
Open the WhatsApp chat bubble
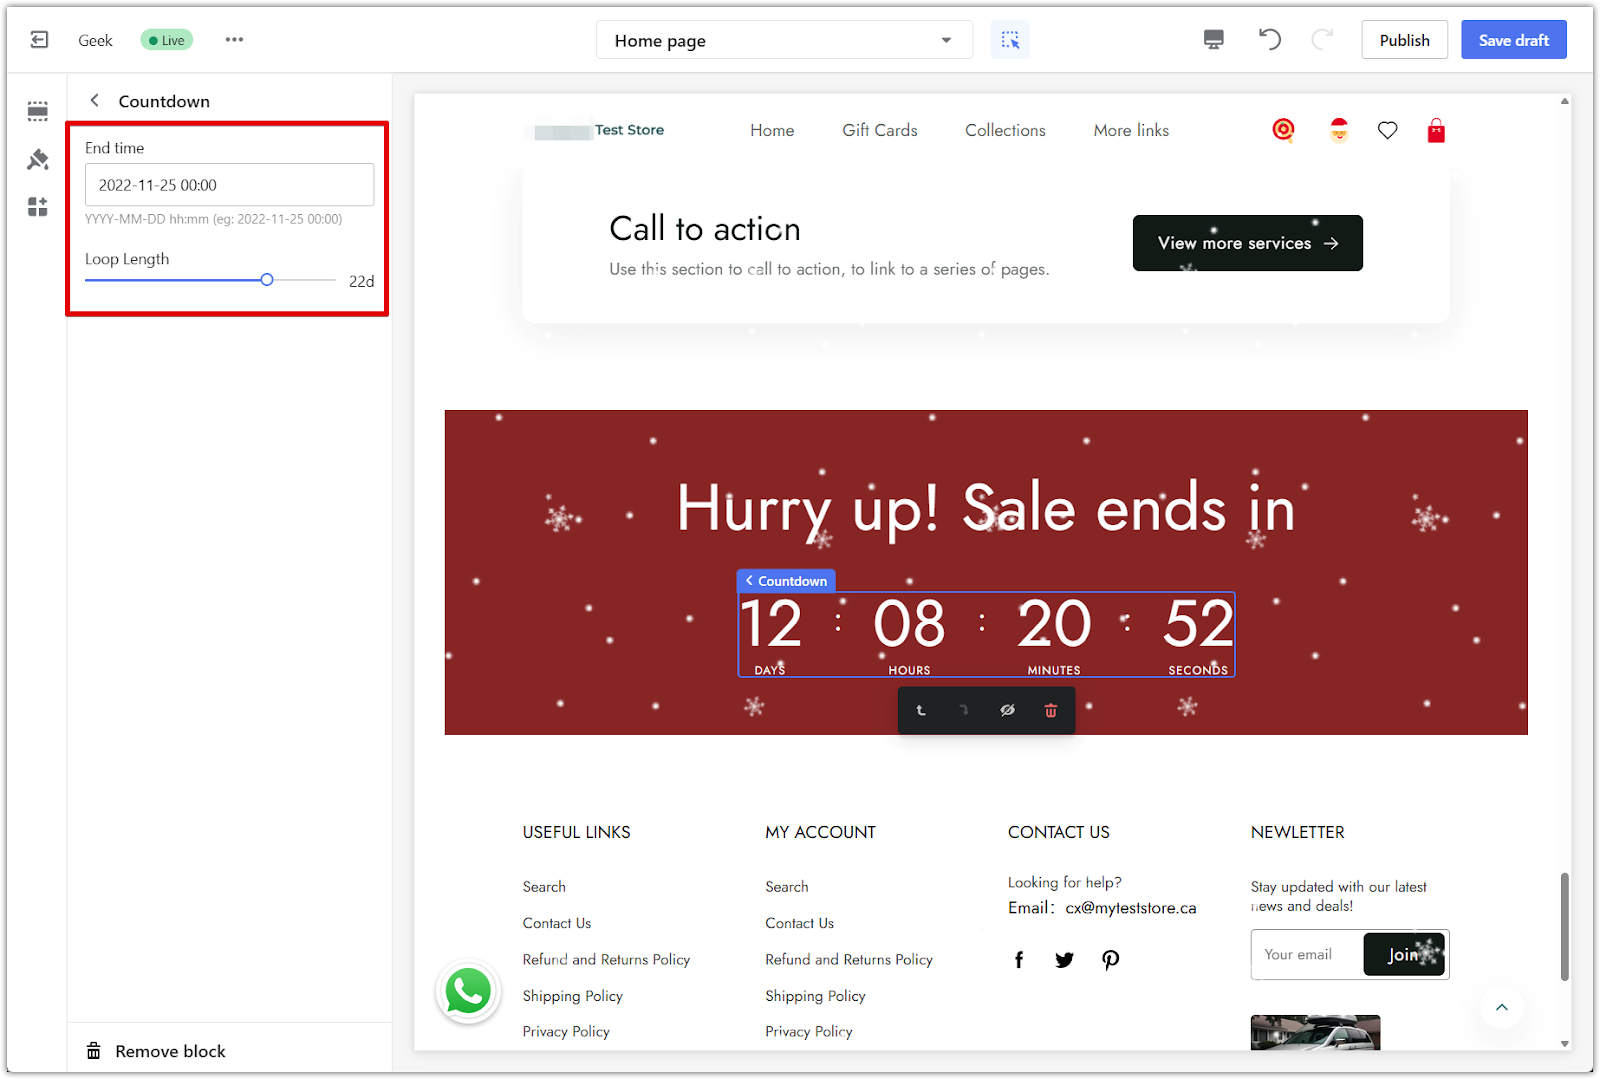(x=468, y=992)
